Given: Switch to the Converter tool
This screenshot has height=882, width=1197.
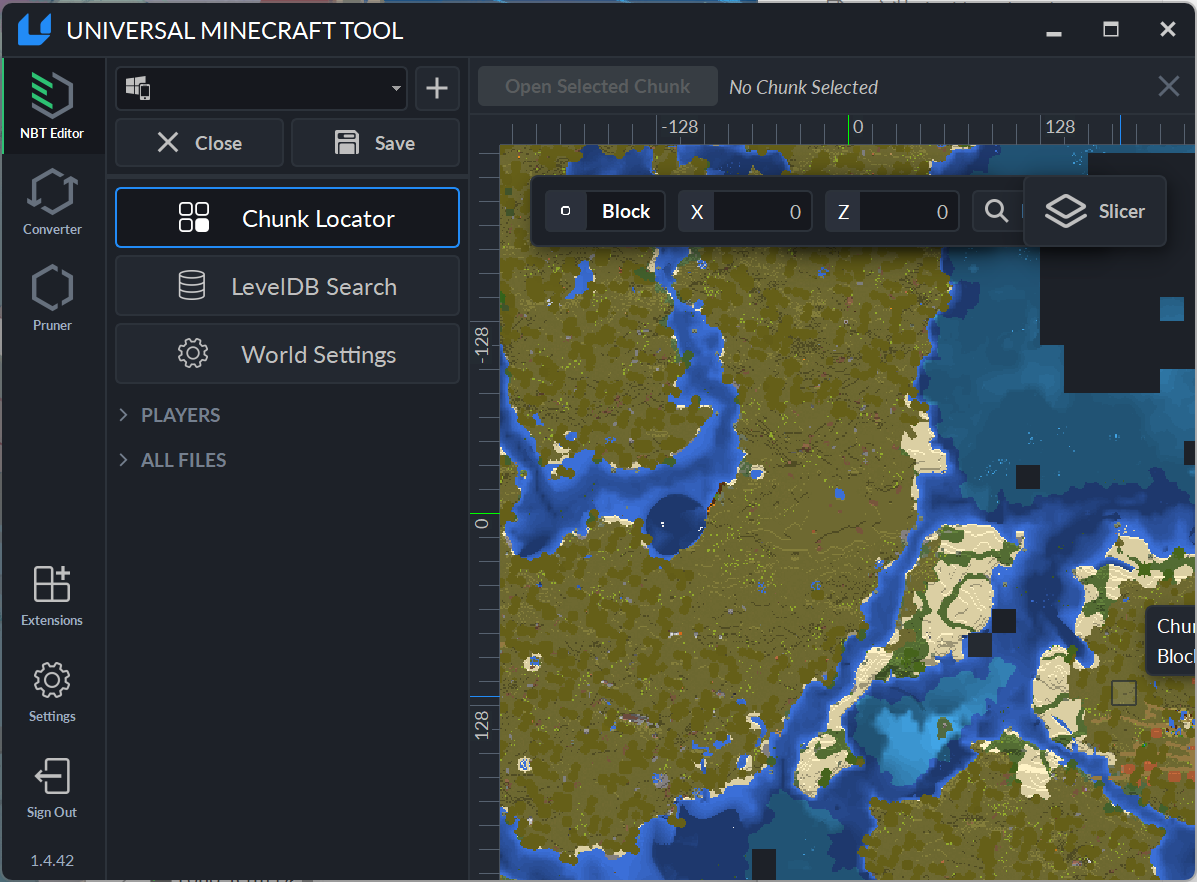Looking at the screenshot, I should coord(52,202).
